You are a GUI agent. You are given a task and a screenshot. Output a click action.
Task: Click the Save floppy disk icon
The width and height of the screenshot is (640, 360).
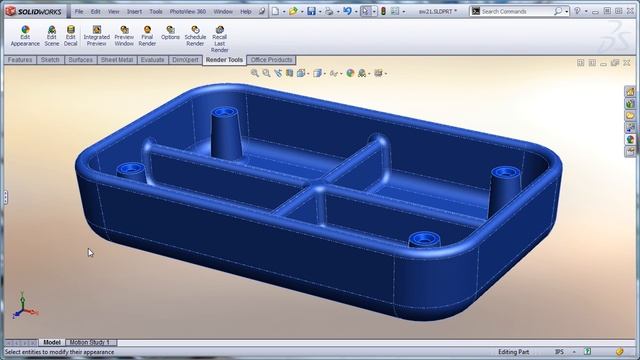tap(311, 11)
